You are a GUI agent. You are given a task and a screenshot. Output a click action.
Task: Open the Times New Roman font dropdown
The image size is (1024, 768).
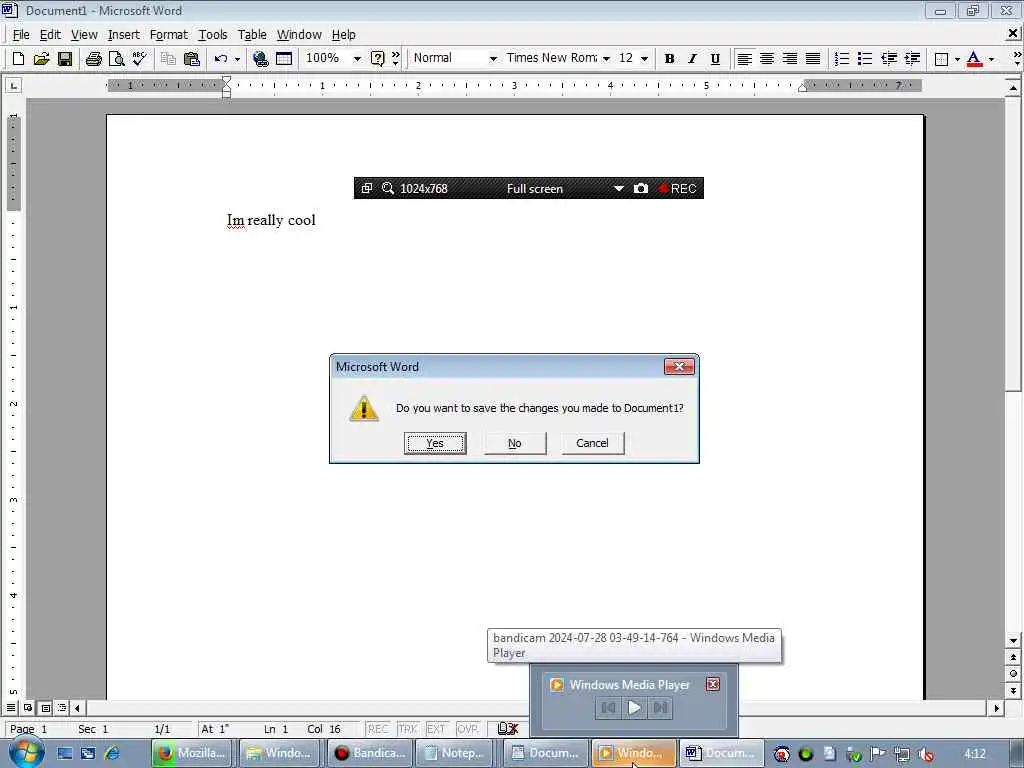pyautogui.click(x=606, y=58)
